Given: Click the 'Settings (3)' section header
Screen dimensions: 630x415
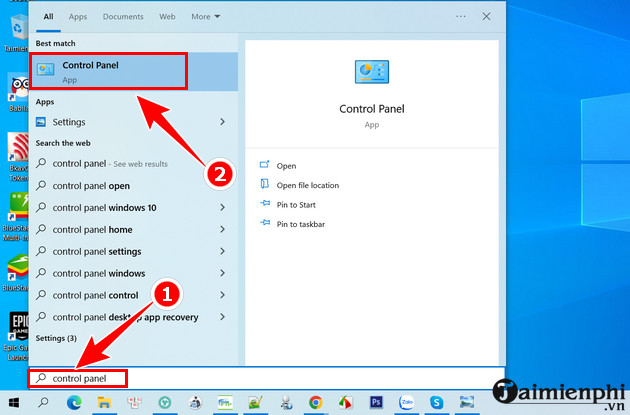Looking at the screenshot, I should tap(56, 338).
